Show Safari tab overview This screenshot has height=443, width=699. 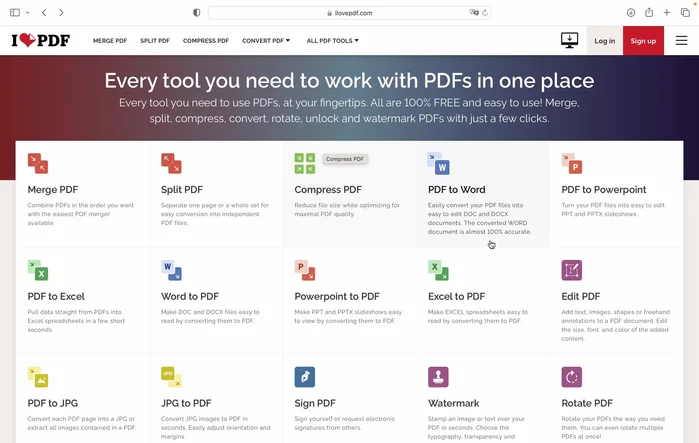685,12
